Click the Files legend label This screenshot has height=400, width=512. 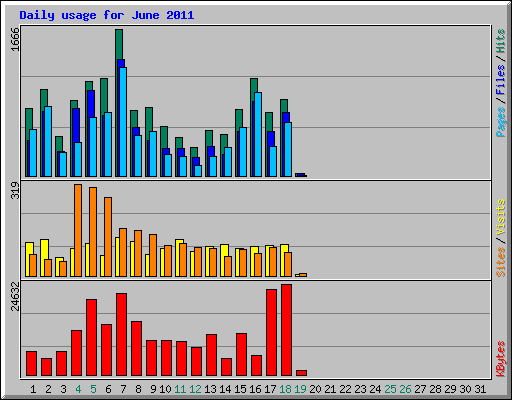[500, 79]
